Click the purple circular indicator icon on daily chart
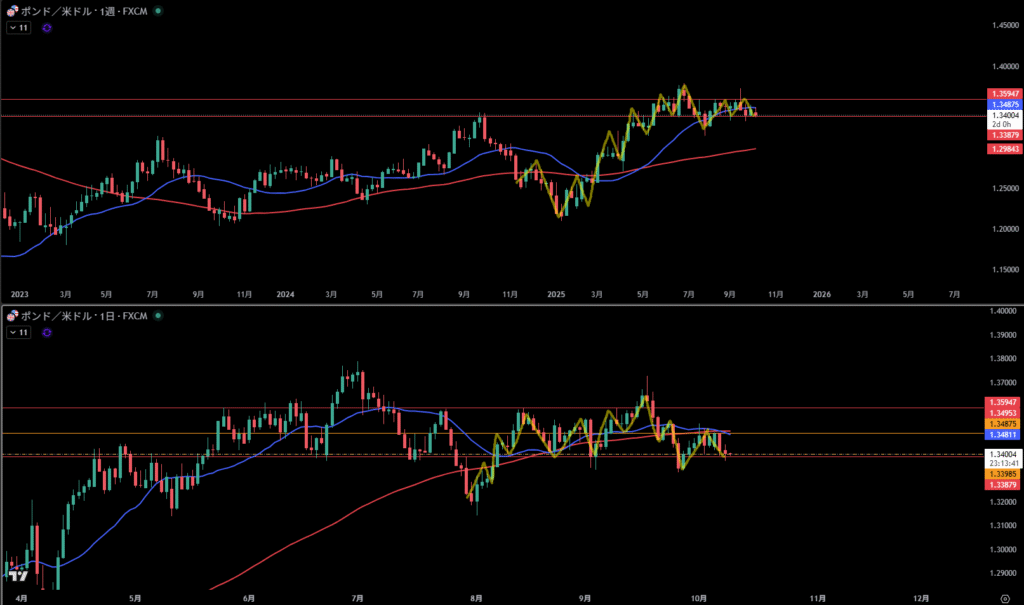The image size is (1024, 605). pyautogui.click(x=47, y=332)
